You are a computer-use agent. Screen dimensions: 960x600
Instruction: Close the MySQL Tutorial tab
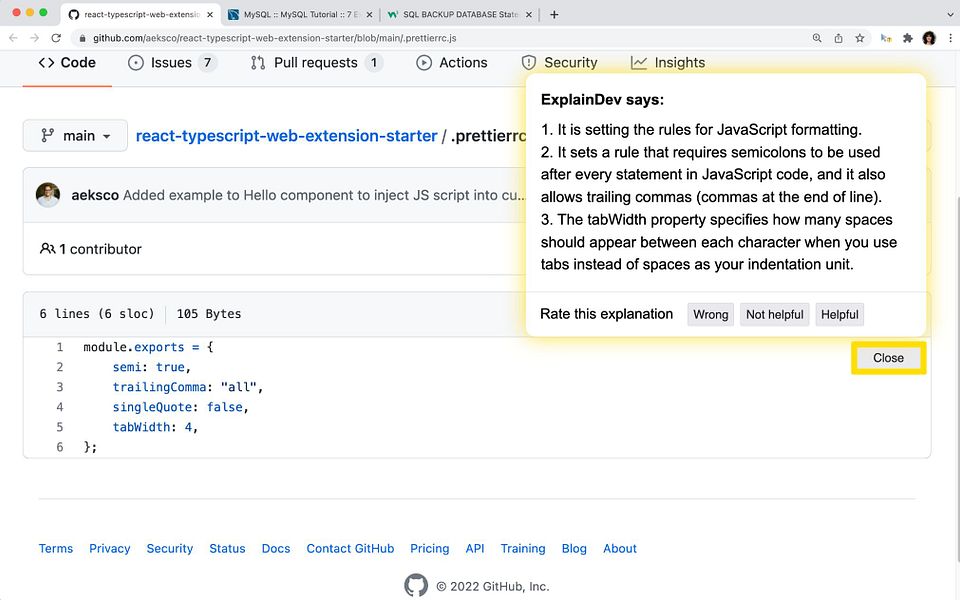point(369,14)
